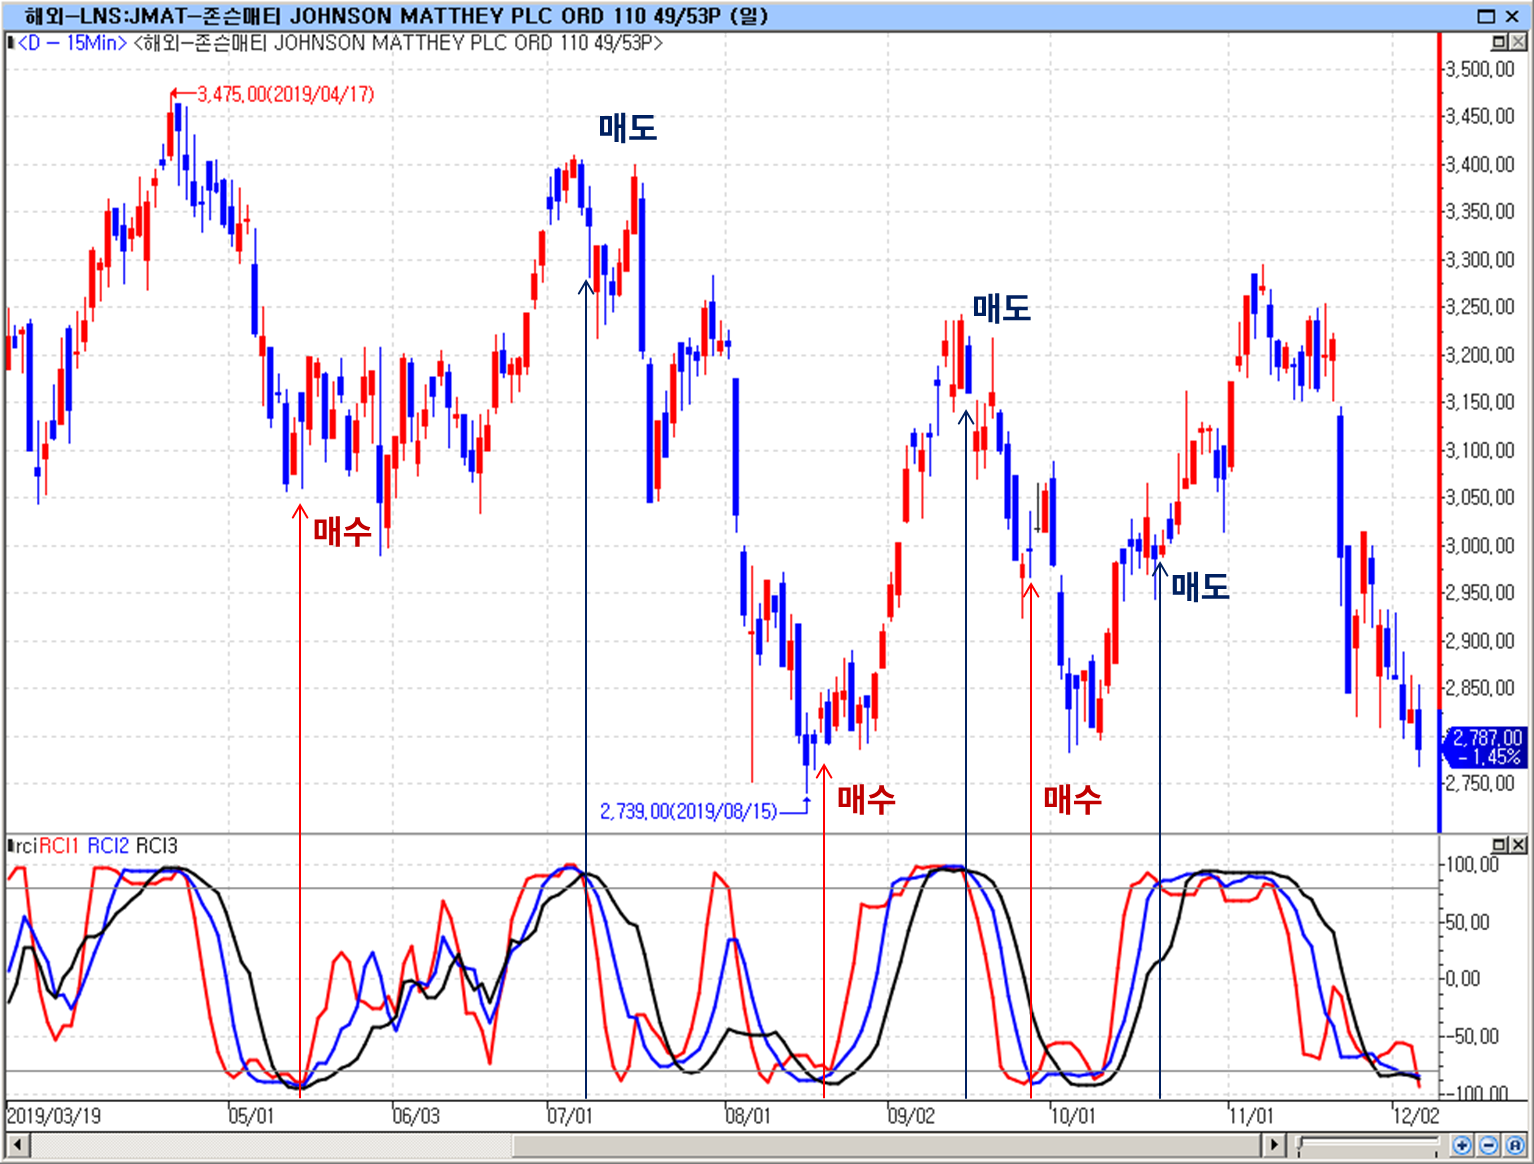Click the scrollbar right arrow
Viewport: 1534px width, 1164px height.
[x=1274, y=1145]
